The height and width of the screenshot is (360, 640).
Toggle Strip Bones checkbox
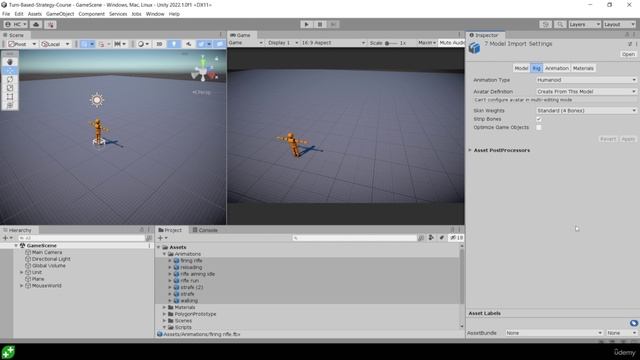[x=539, y=119]
